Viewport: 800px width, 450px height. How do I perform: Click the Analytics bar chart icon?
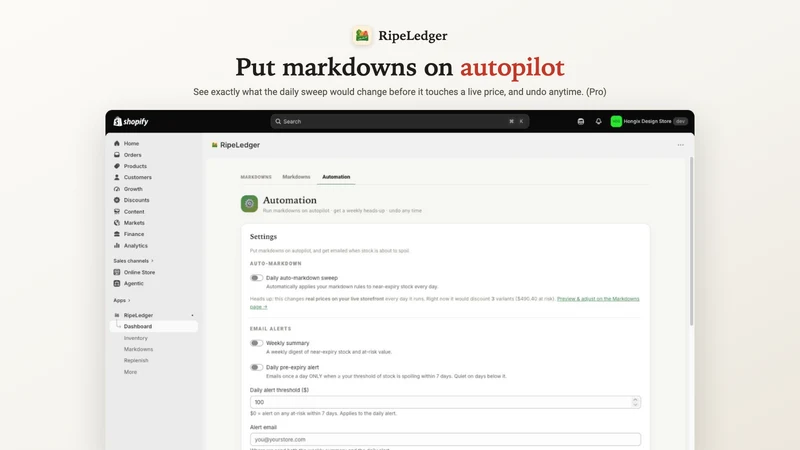coord(117,245)
